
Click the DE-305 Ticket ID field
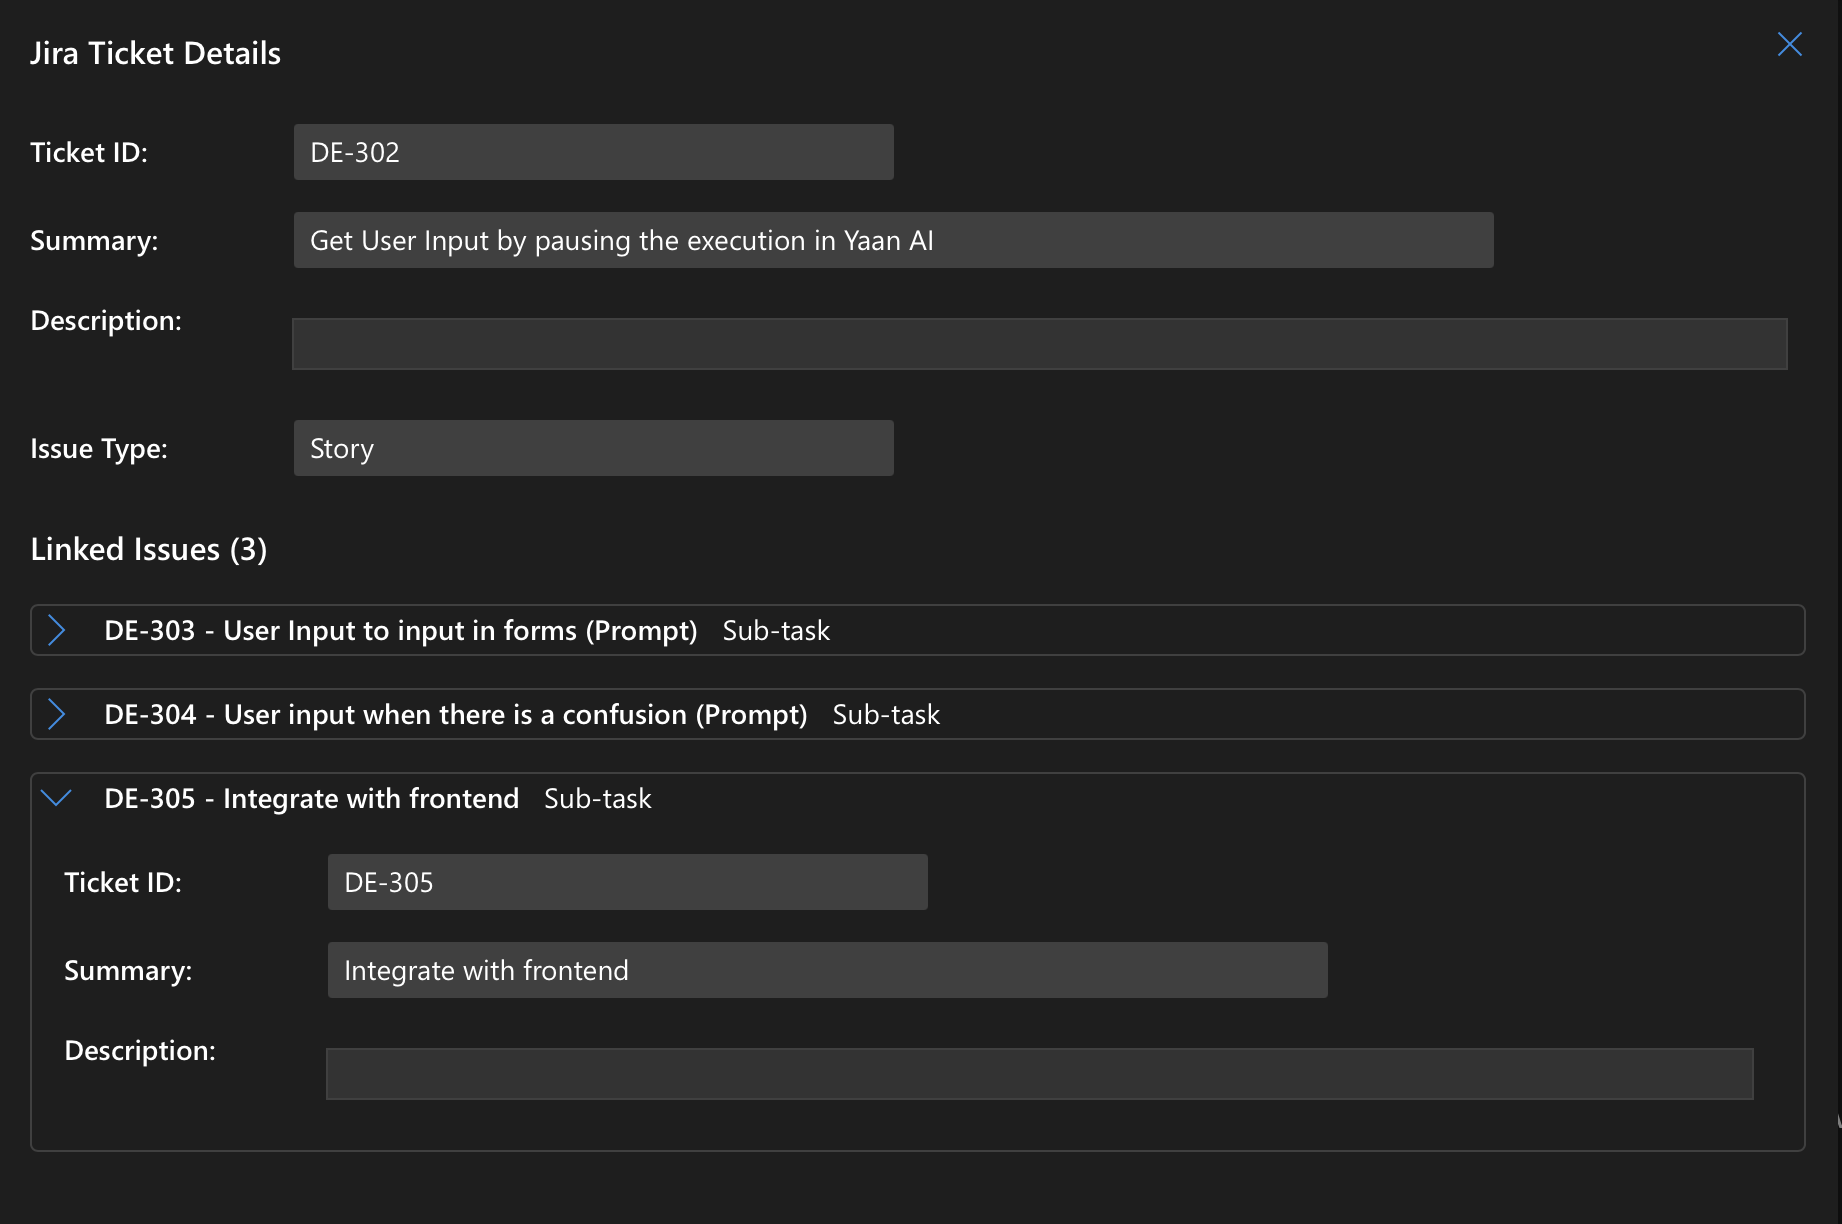point(627,882)
